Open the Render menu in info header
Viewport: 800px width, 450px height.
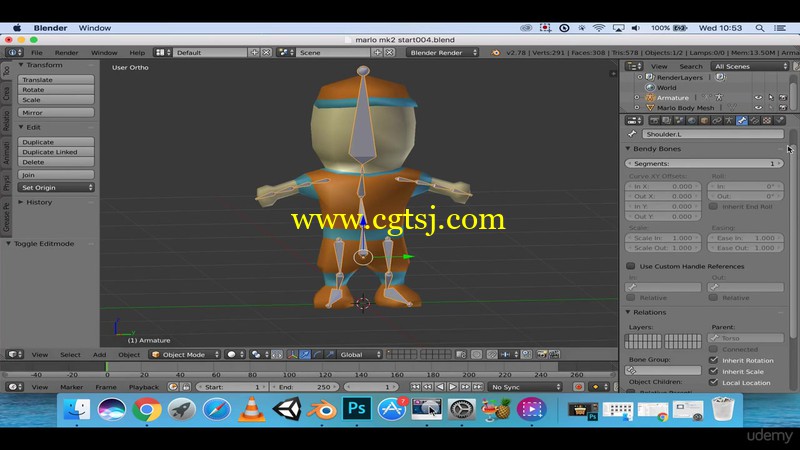pyautogui.click(x=66, y=53)
